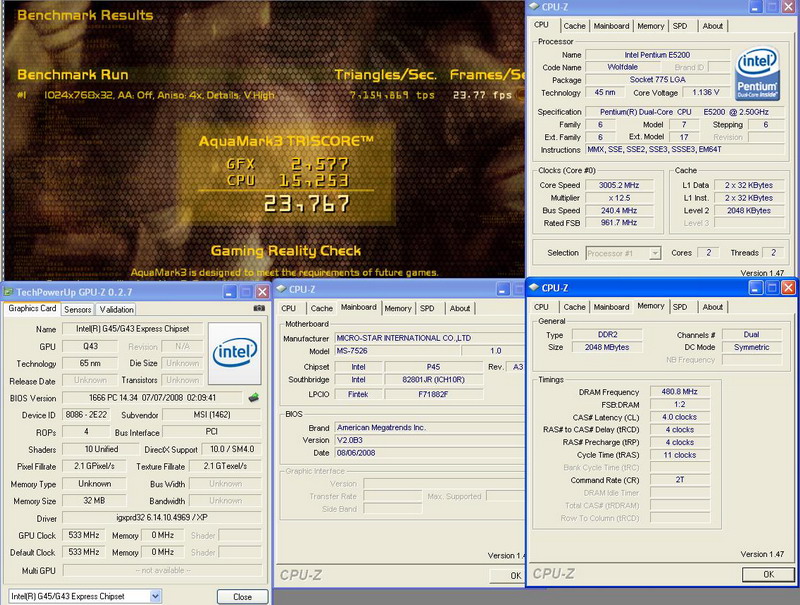Click the Multiplier value x 12.5

(x=619, y=198)
